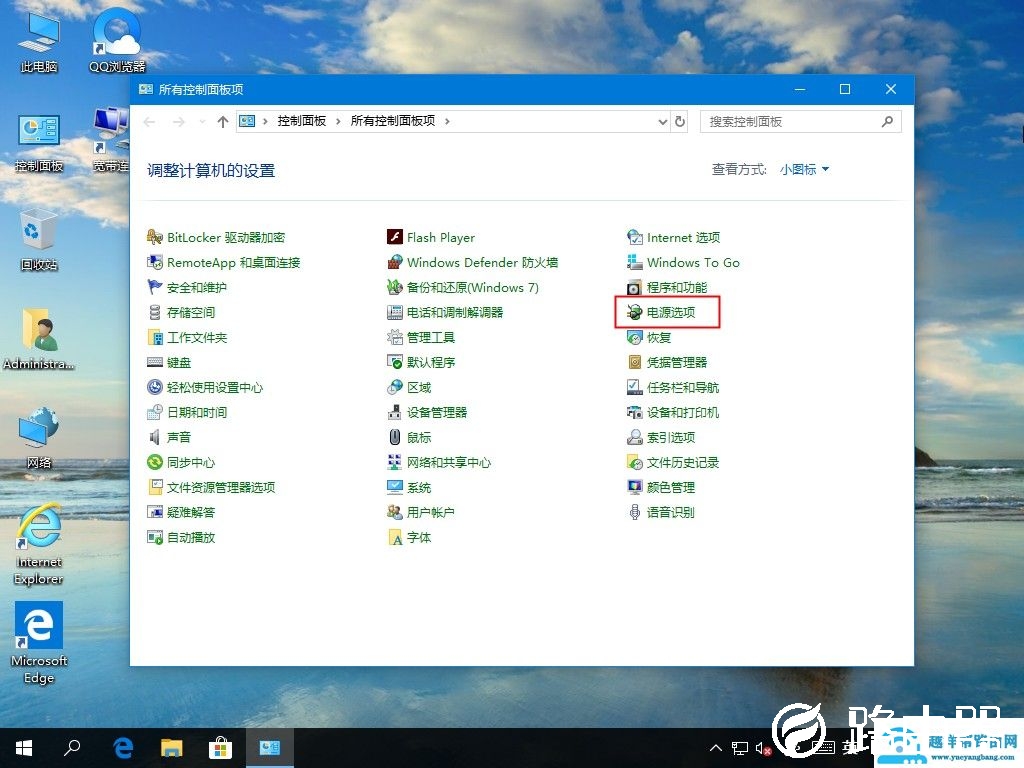Viewport: 1024px width, 768px height.
Task: Open the Windows Start menu
Action: coord(24,748)
